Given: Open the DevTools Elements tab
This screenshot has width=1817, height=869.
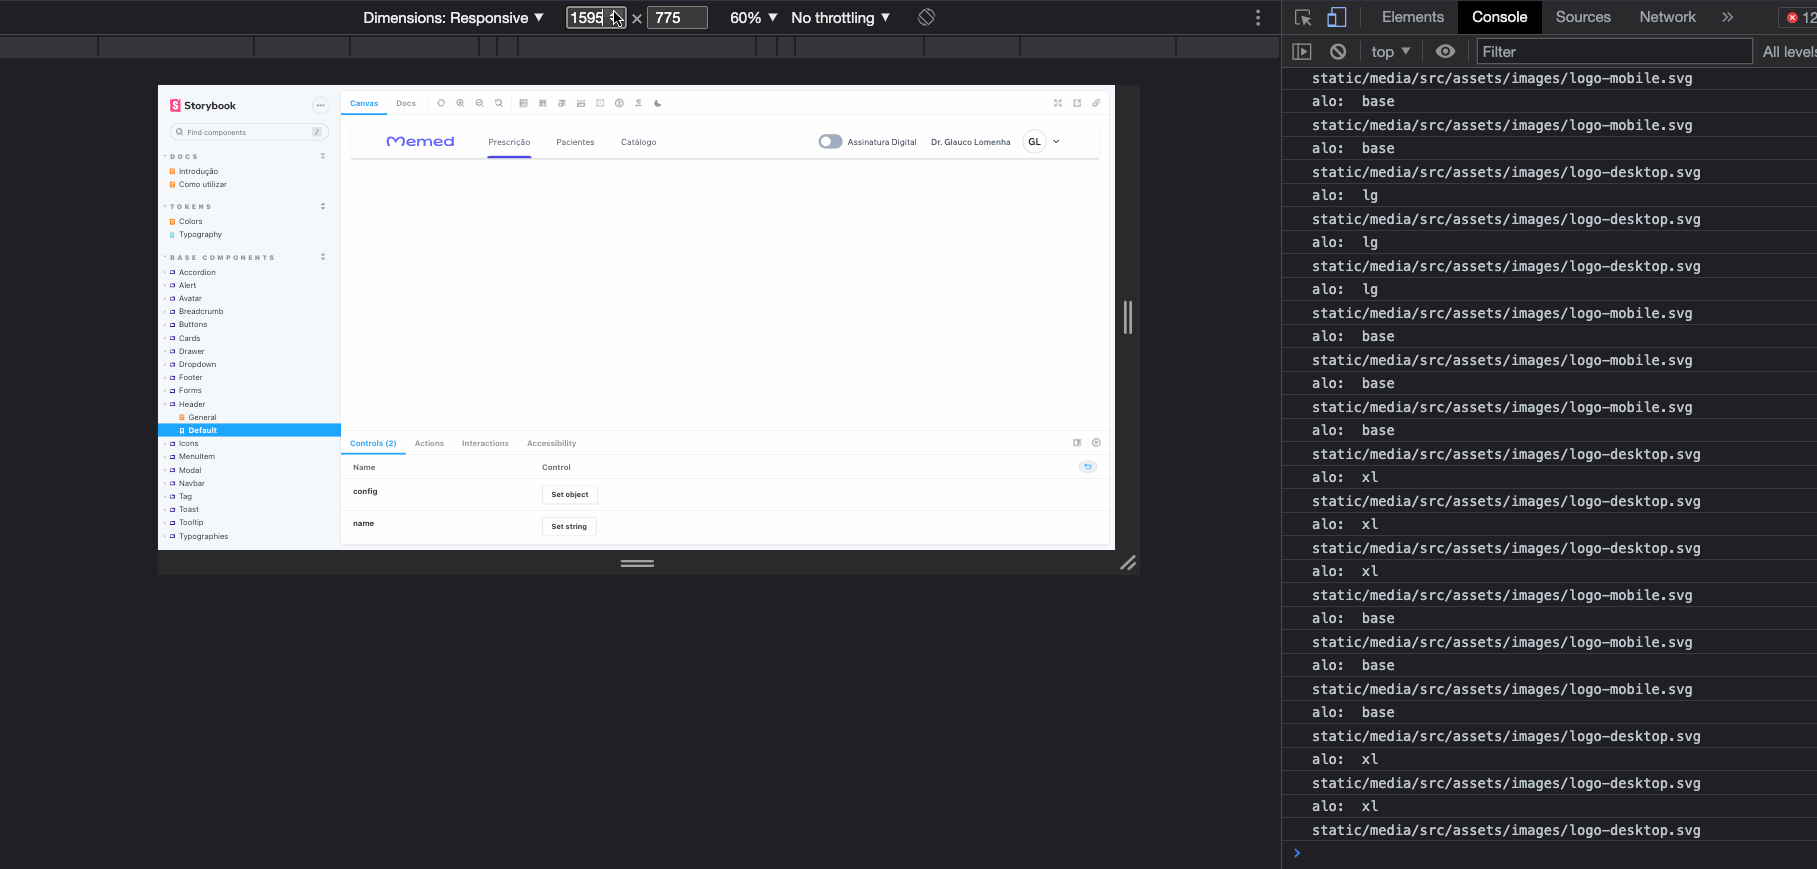Looking at the screenshot, I should coord(1412,17).
